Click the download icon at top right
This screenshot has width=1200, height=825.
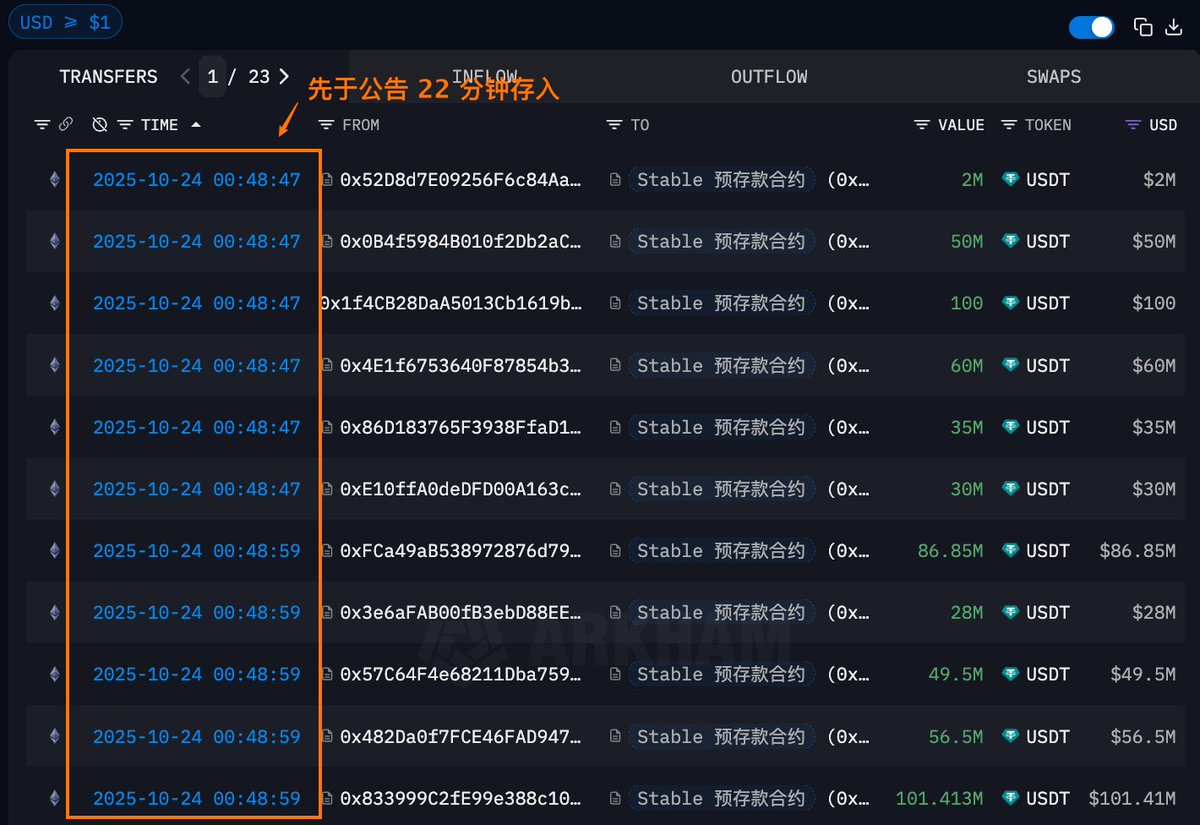pos(1174,27)
